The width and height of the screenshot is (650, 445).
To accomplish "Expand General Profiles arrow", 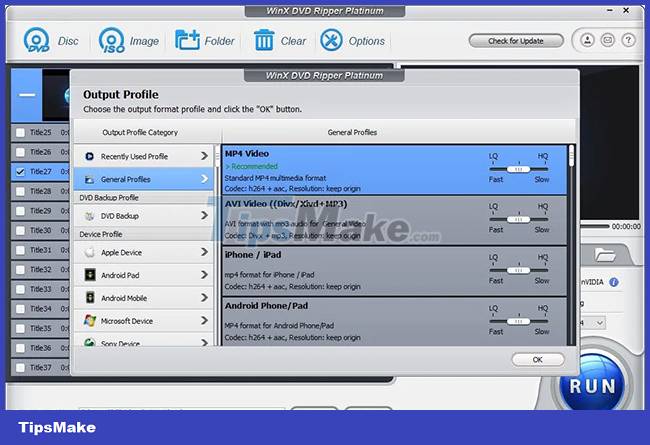I will pyautogui.click(x=204, y=179).
